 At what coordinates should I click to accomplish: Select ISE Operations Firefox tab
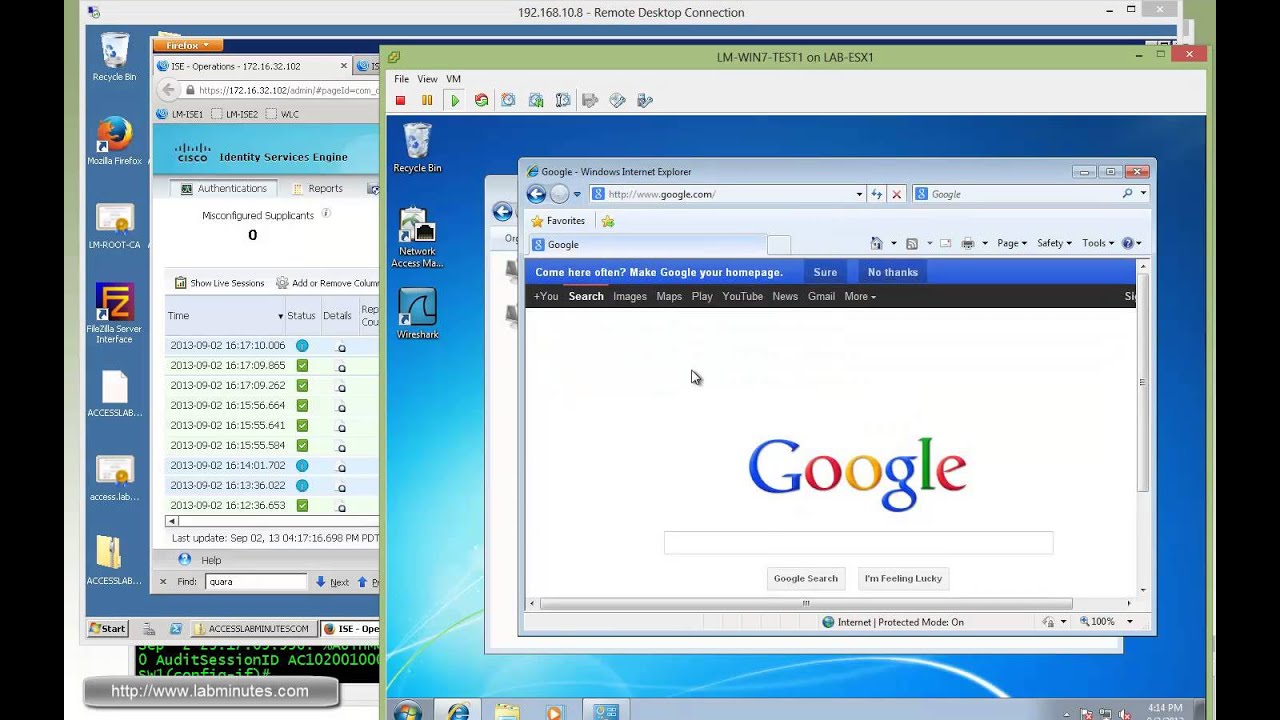click(x=252, y=66)
